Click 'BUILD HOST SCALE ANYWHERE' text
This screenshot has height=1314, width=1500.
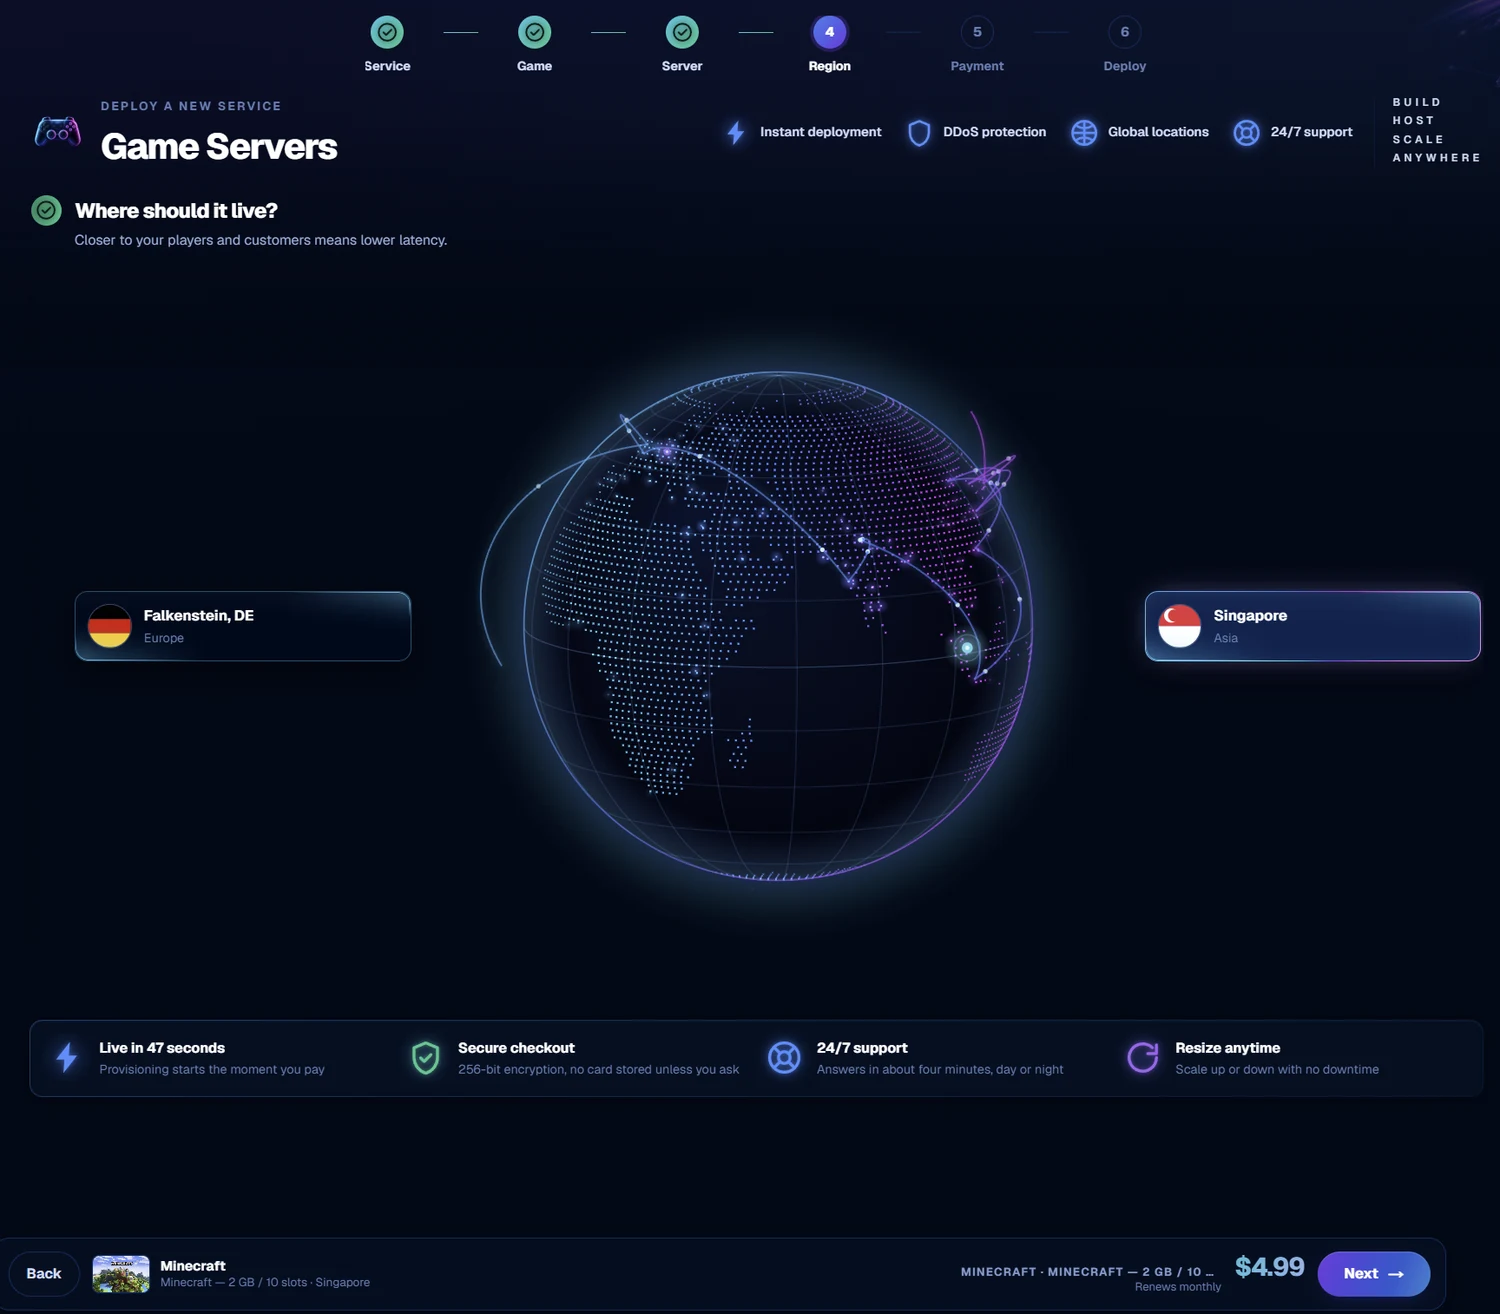point(1436,130)
